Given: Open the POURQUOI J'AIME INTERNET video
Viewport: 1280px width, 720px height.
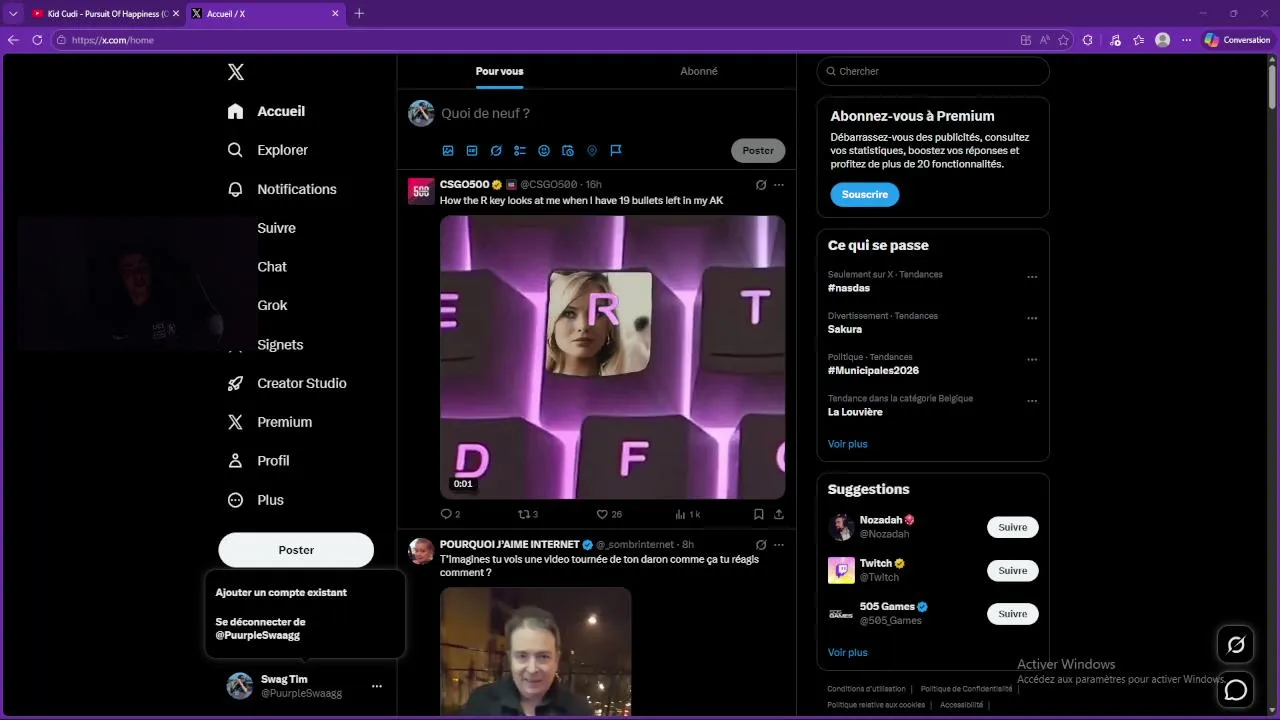Looking at the screenshot, I should pos(535,651).
